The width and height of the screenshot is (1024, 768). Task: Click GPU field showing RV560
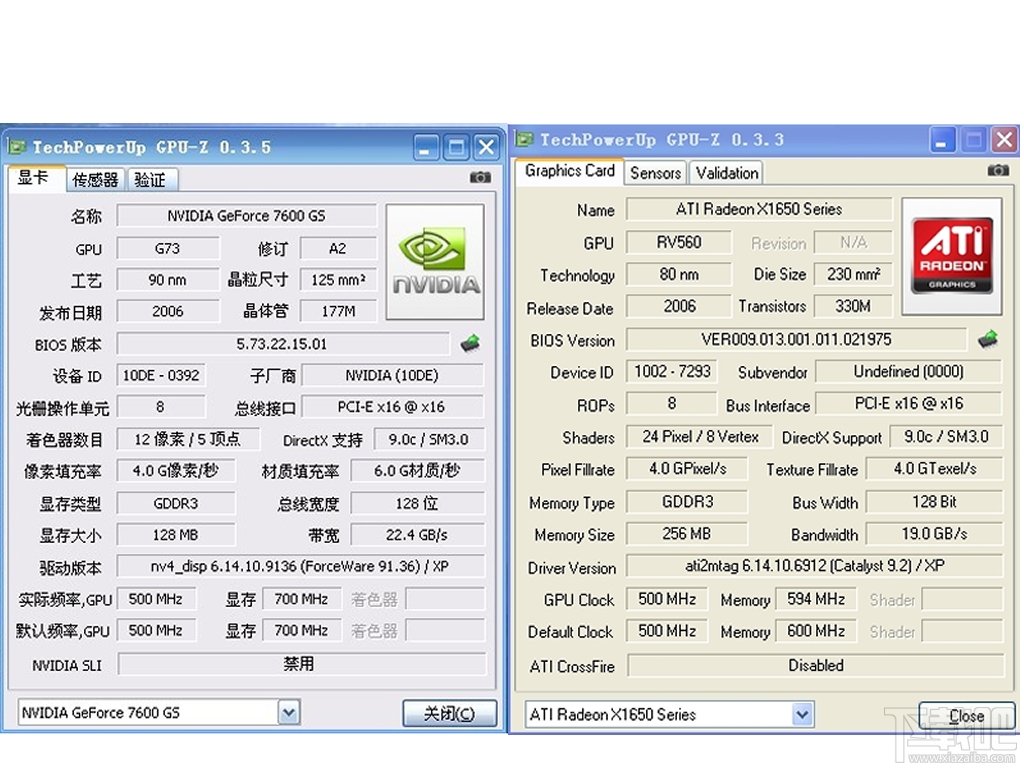coord(679,242)
